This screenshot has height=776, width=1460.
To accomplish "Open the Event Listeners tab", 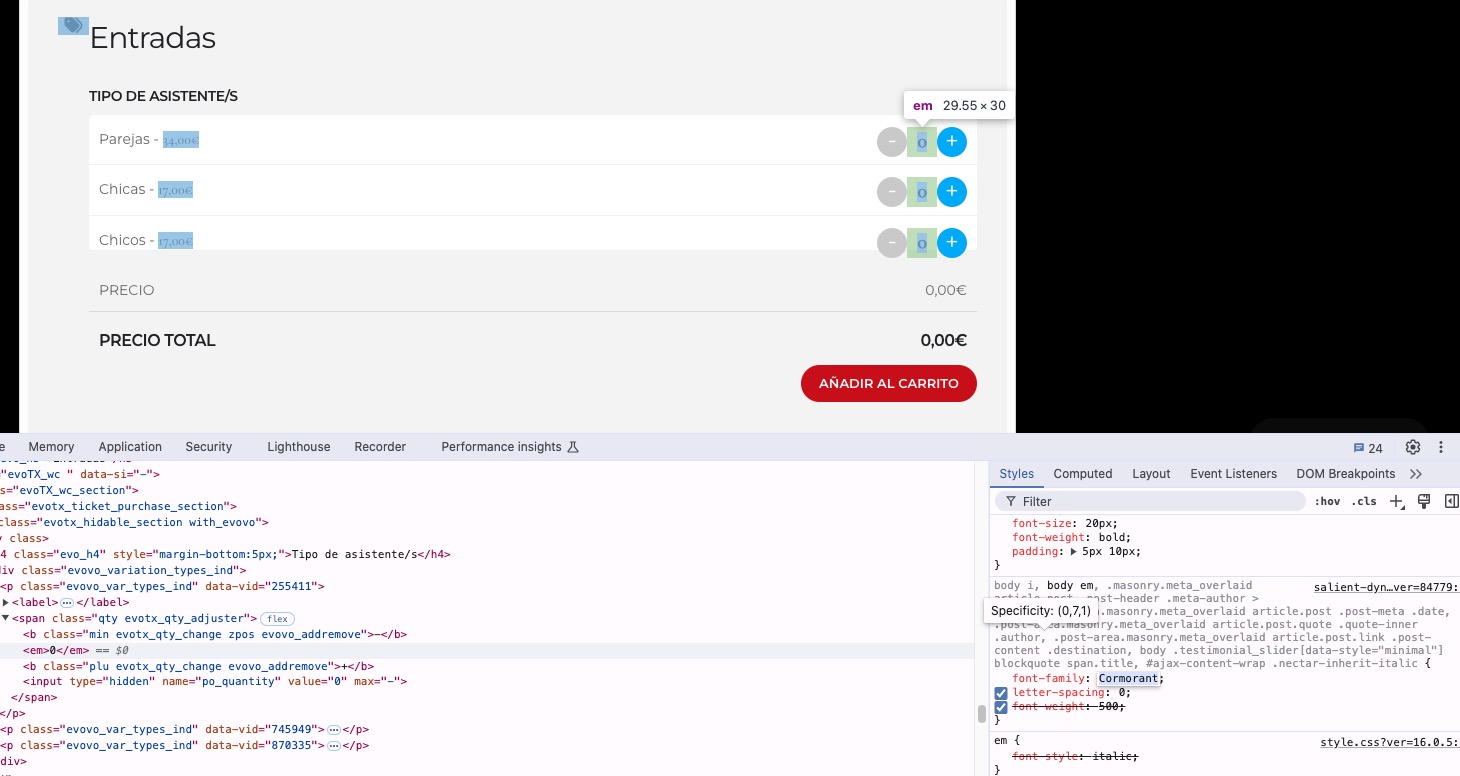I will 1233,474.
